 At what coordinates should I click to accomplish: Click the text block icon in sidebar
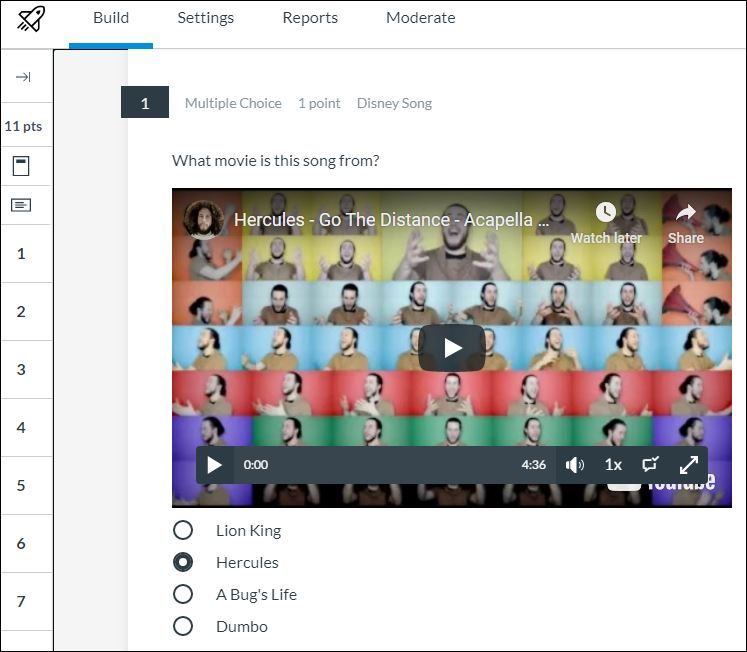pos(21,205)
